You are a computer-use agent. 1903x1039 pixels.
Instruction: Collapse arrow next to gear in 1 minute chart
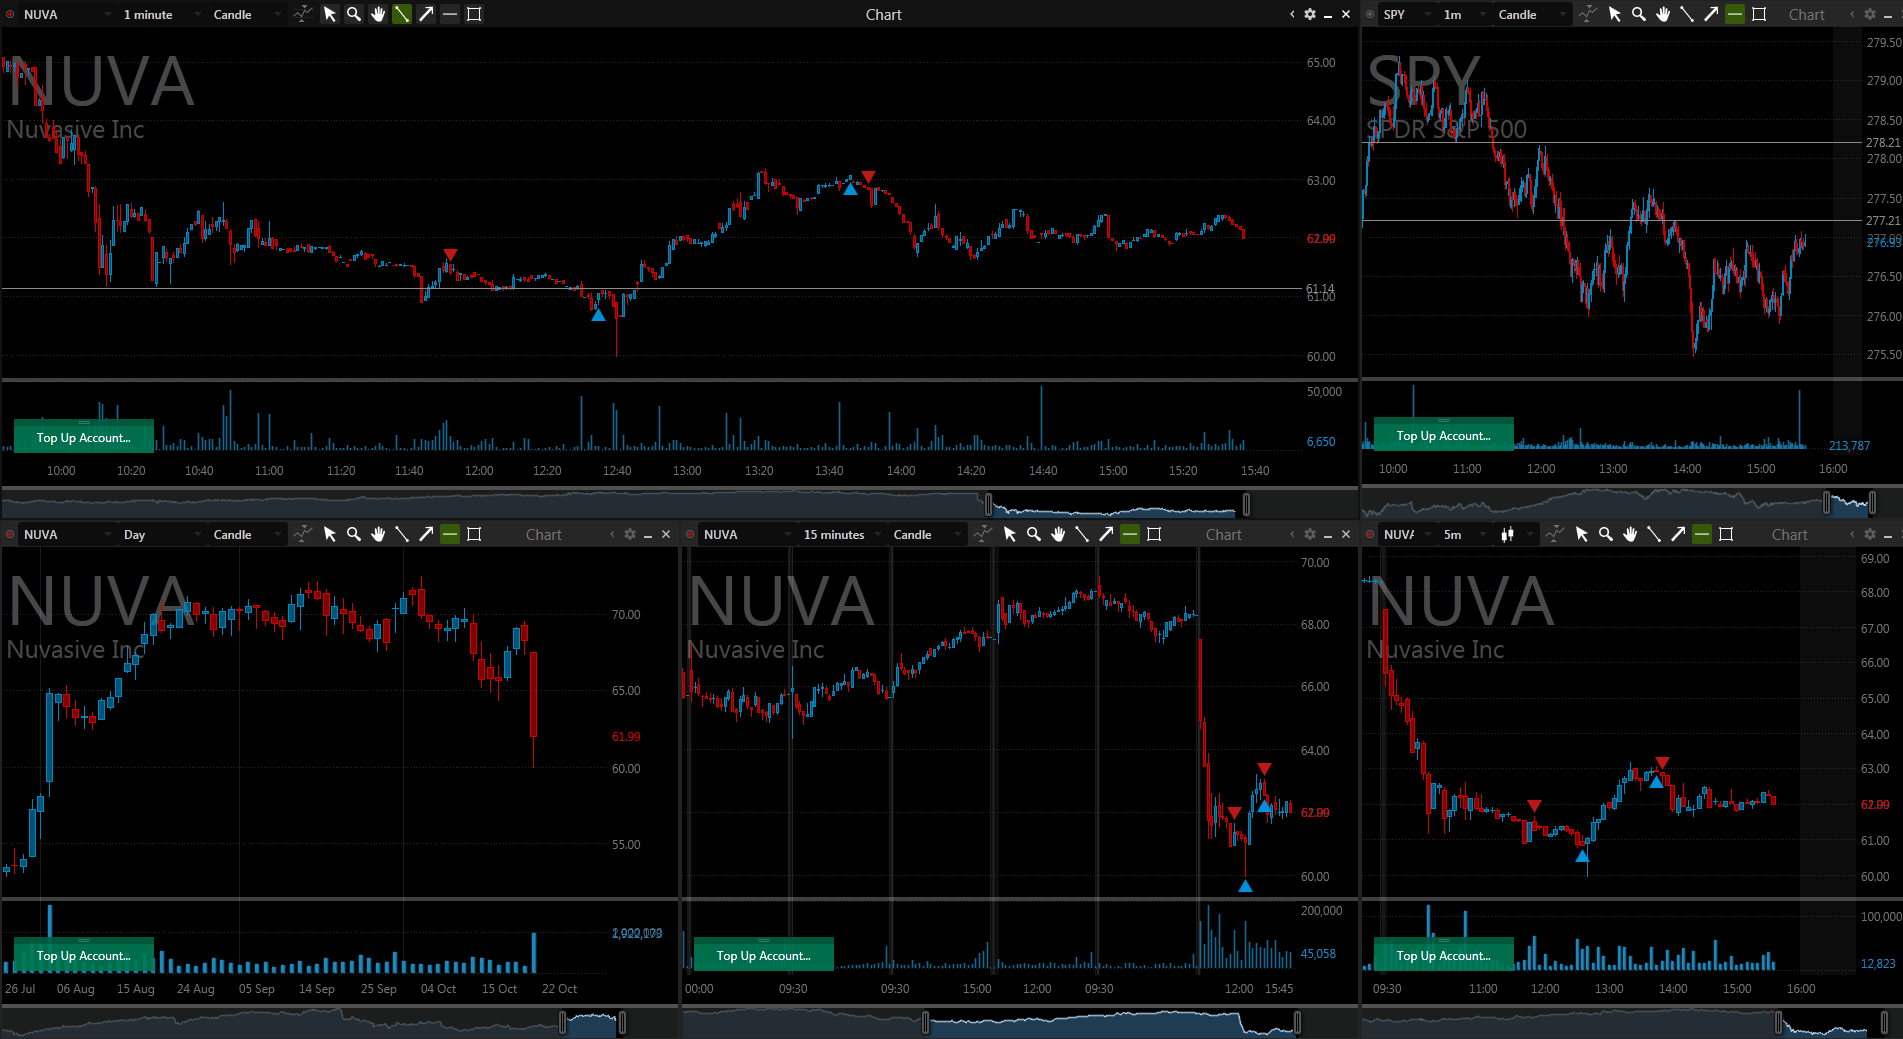coord(1292,14)
